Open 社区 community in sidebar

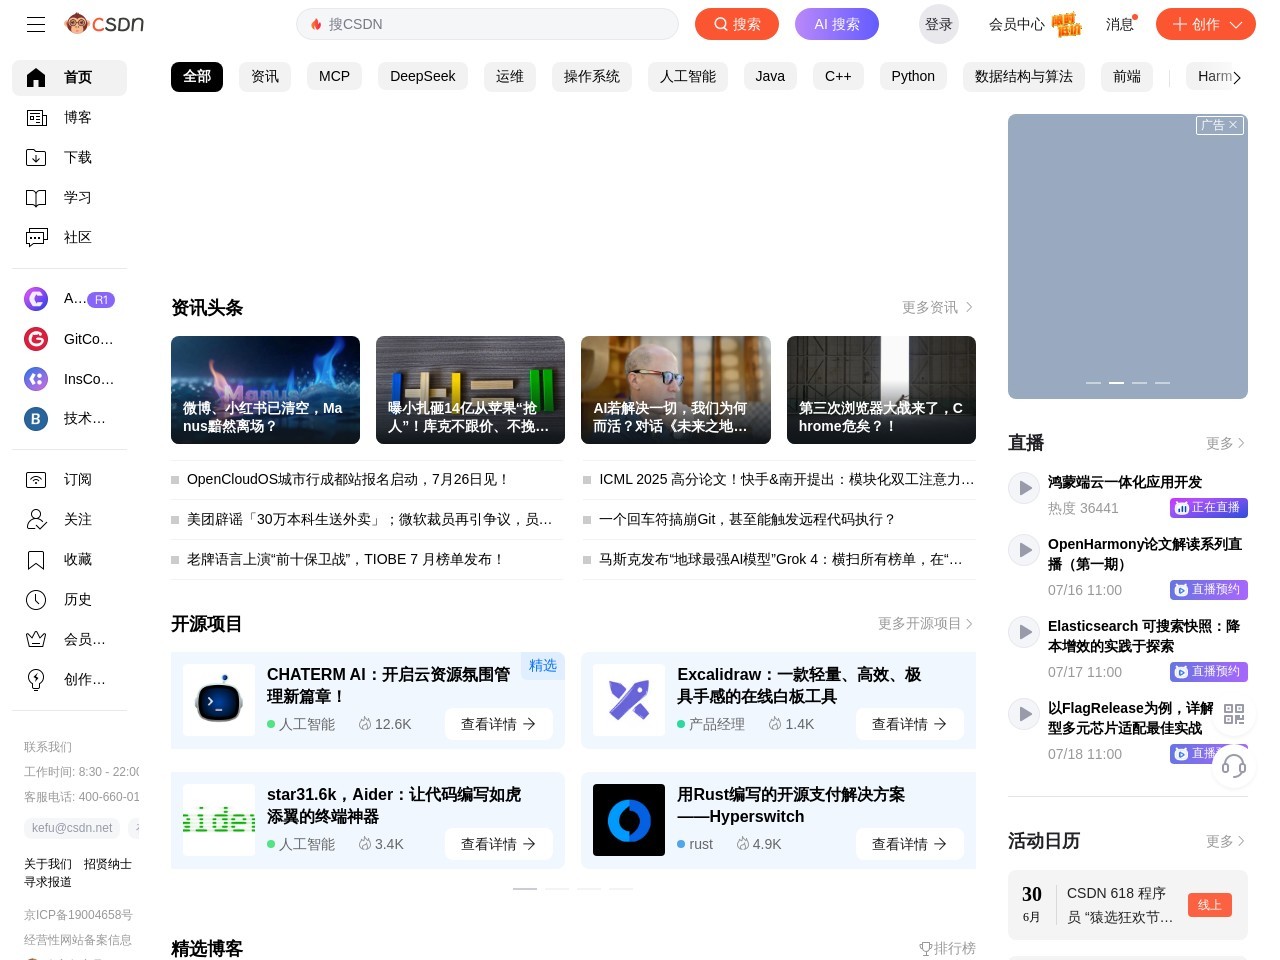69,237
